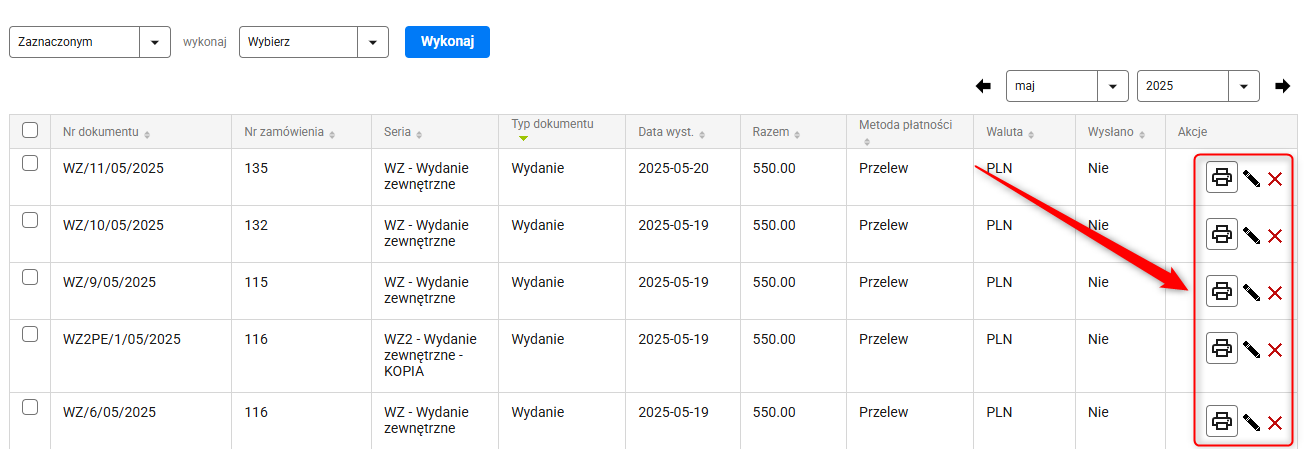The image size is (1308, 449).
Task: Print document WZ2PE/1/05/2025
Action: (x=1221, y=349)
